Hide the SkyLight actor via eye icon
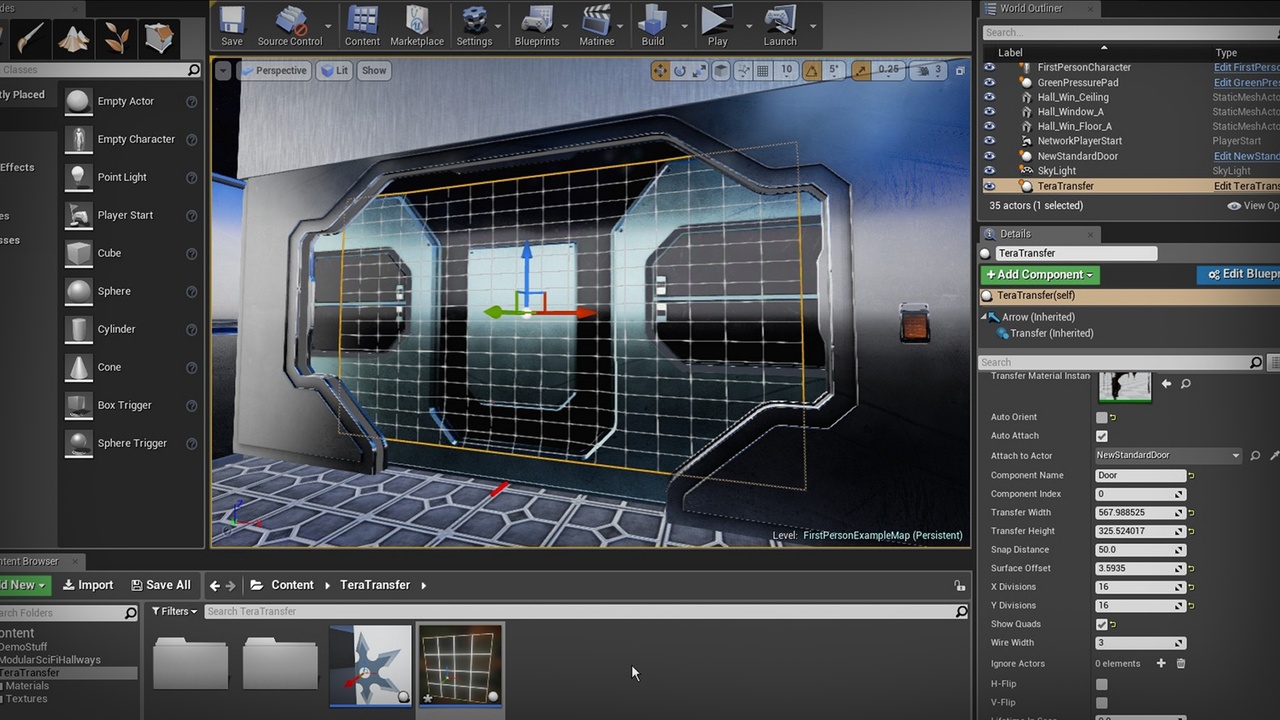 (x=989, y=171)
